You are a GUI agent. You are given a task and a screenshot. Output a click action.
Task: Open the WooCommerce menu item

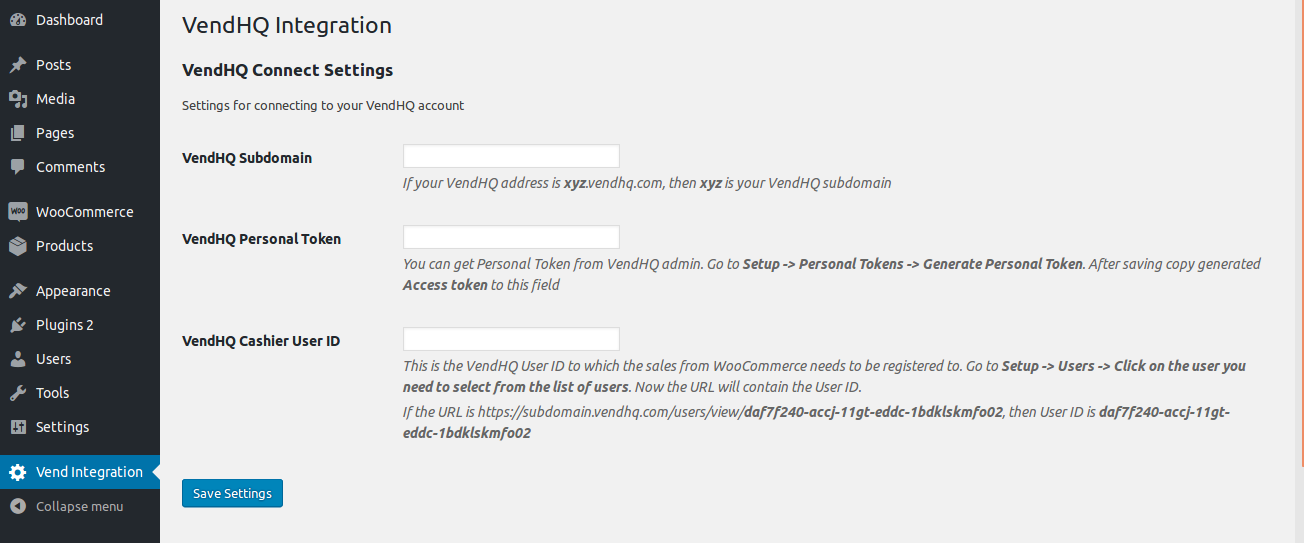click(84, 212)
